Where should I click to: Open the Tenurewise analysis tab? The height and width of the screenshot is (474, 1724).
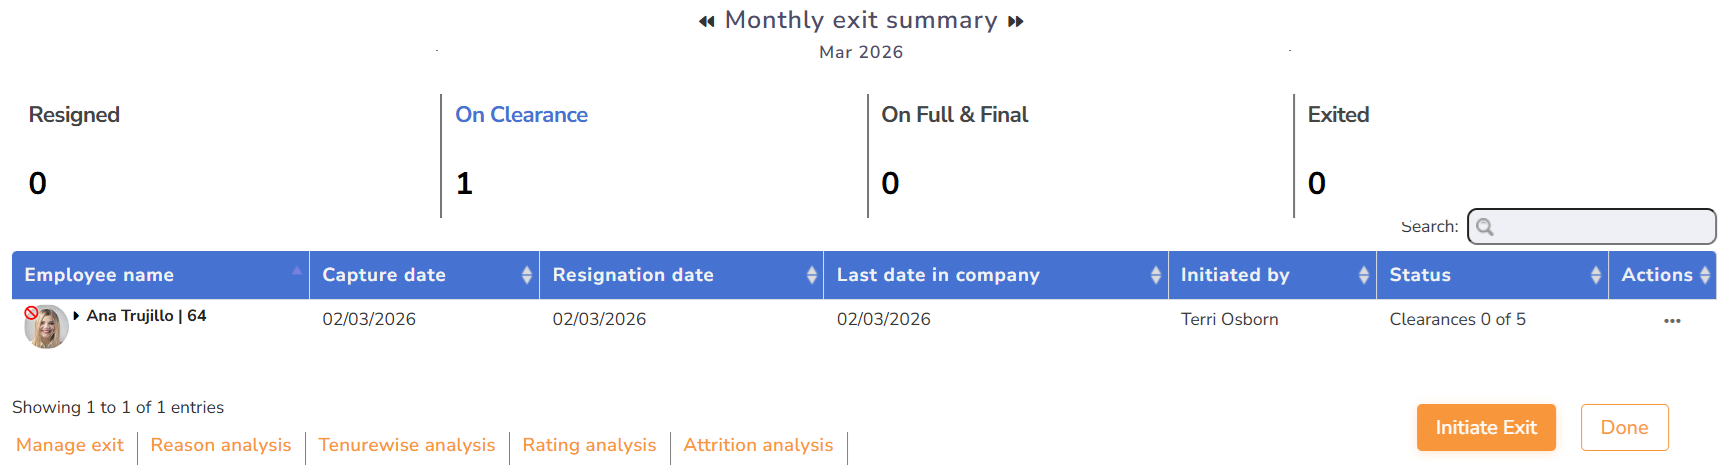407,445
